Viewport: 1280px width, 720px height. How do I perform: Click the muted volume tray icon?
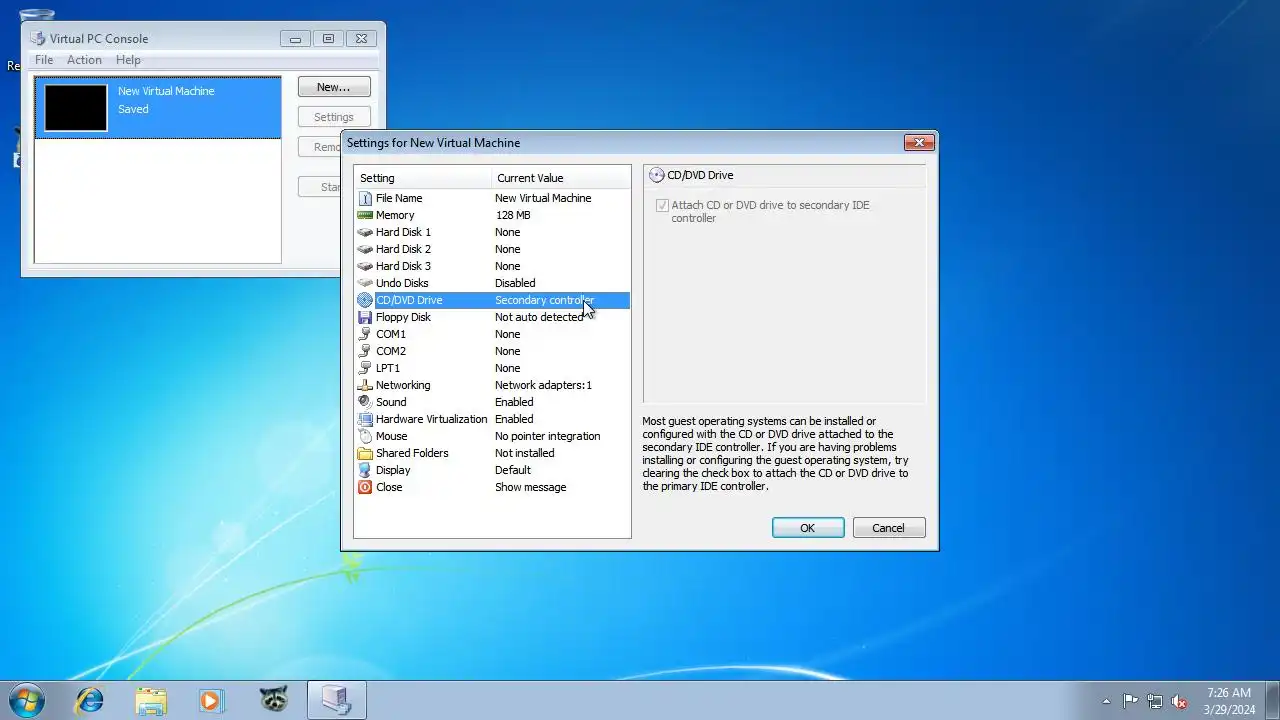pyautogui.click(x=1180, y=701)
